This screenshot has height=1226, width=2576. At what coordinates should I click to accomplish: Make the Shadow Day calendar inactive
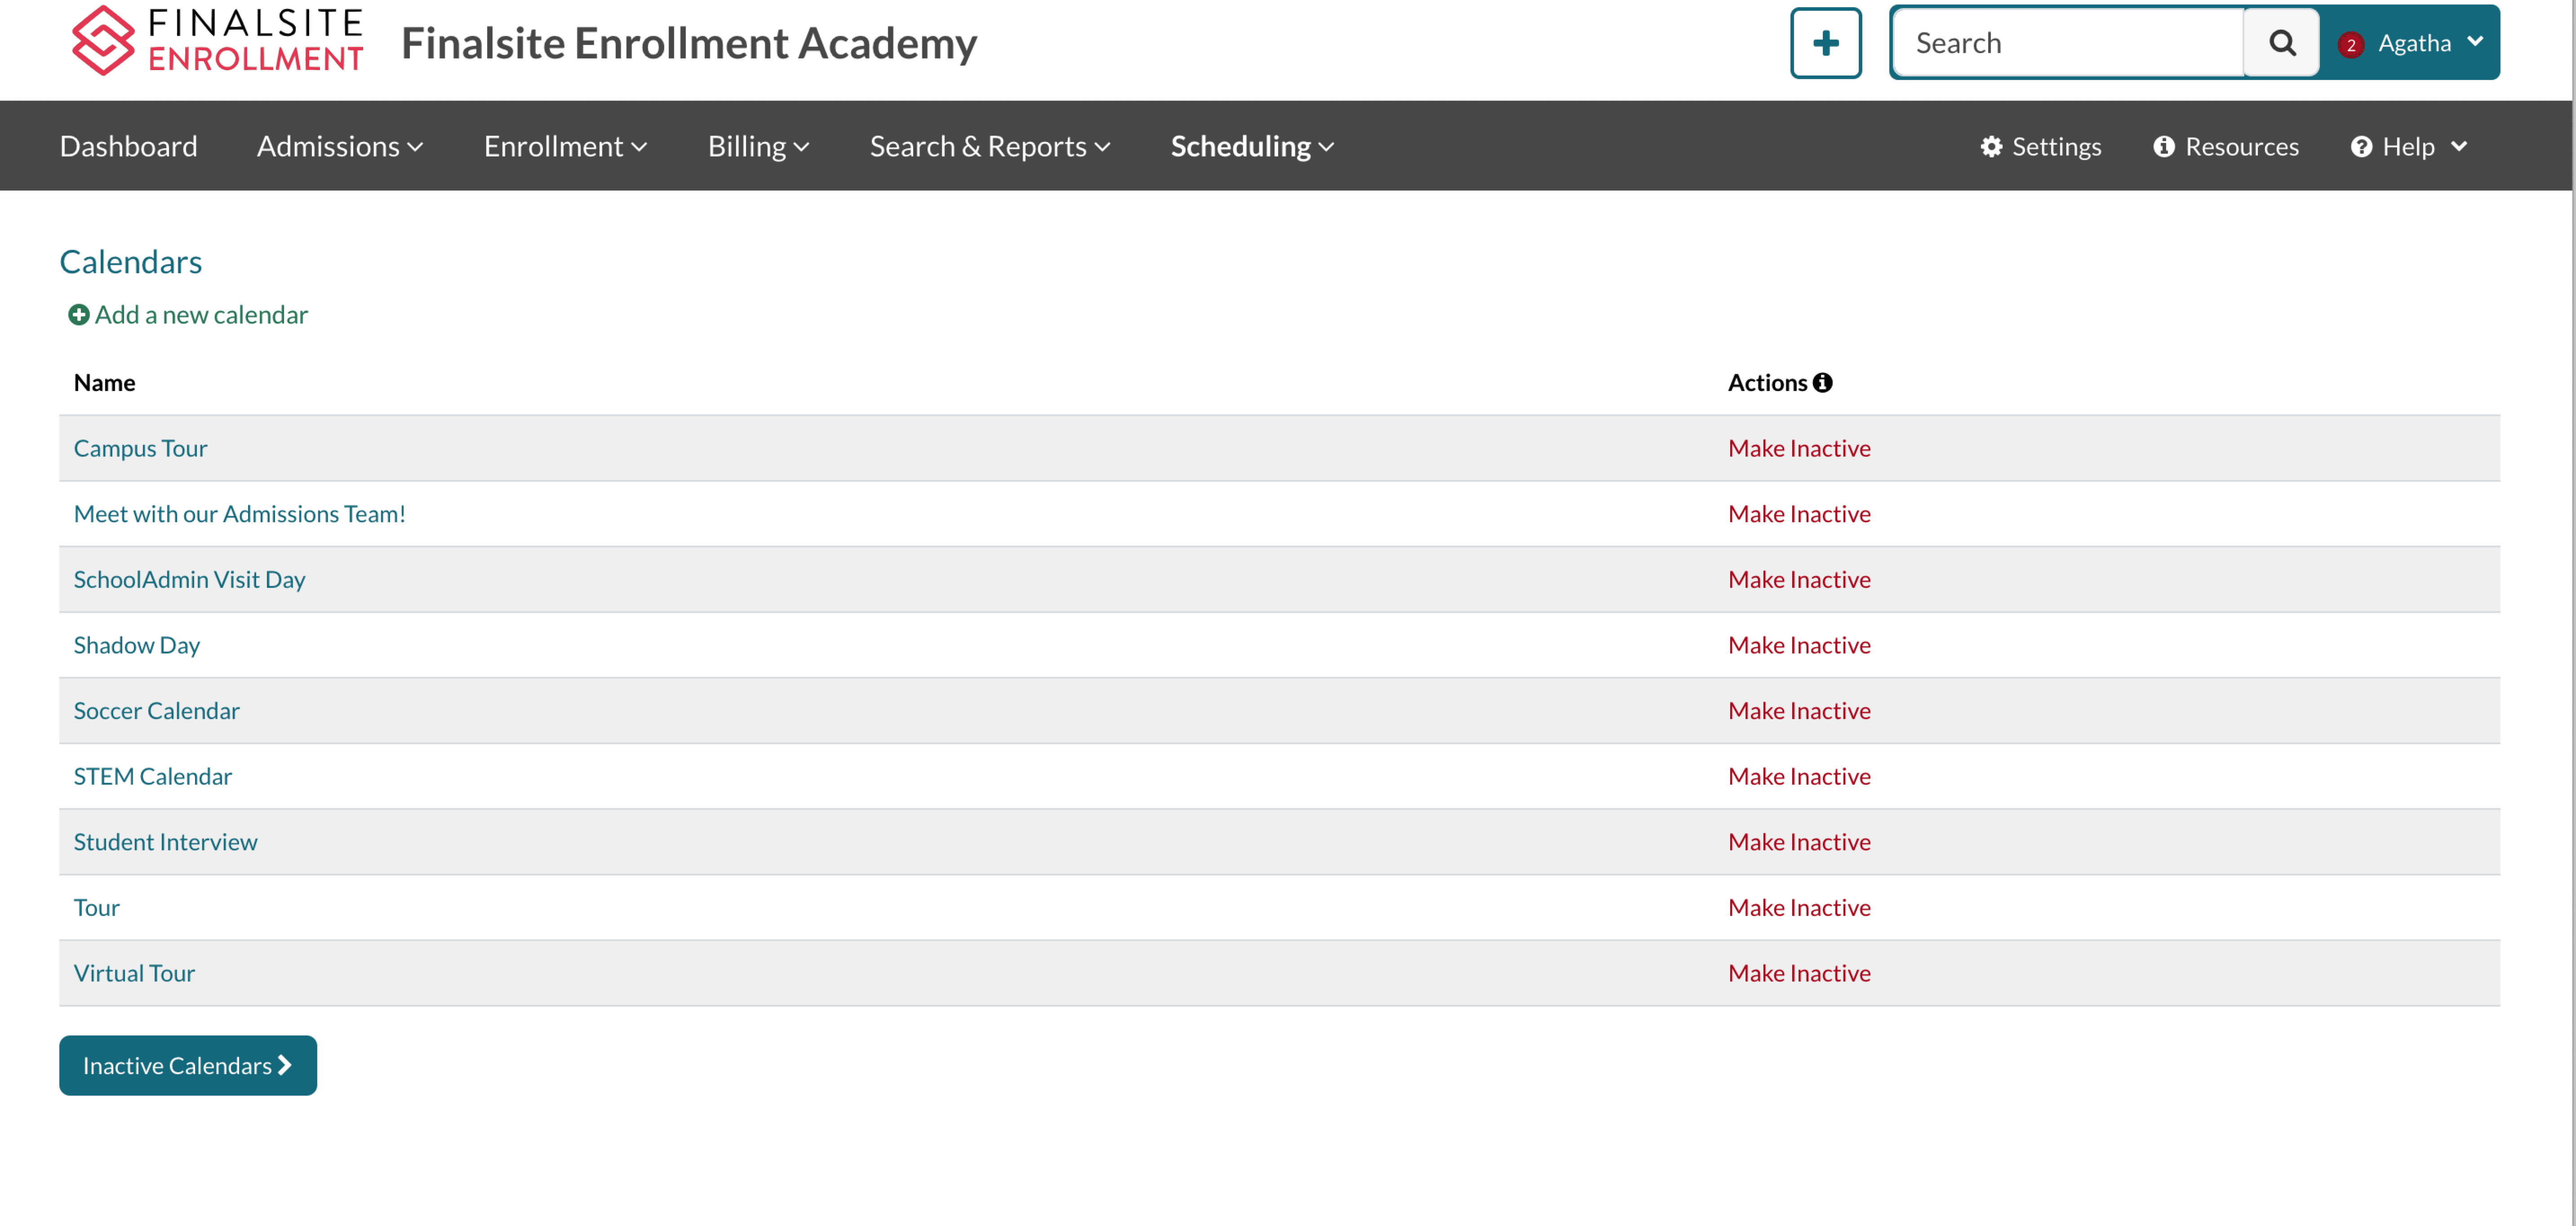tap(1799, 645)
